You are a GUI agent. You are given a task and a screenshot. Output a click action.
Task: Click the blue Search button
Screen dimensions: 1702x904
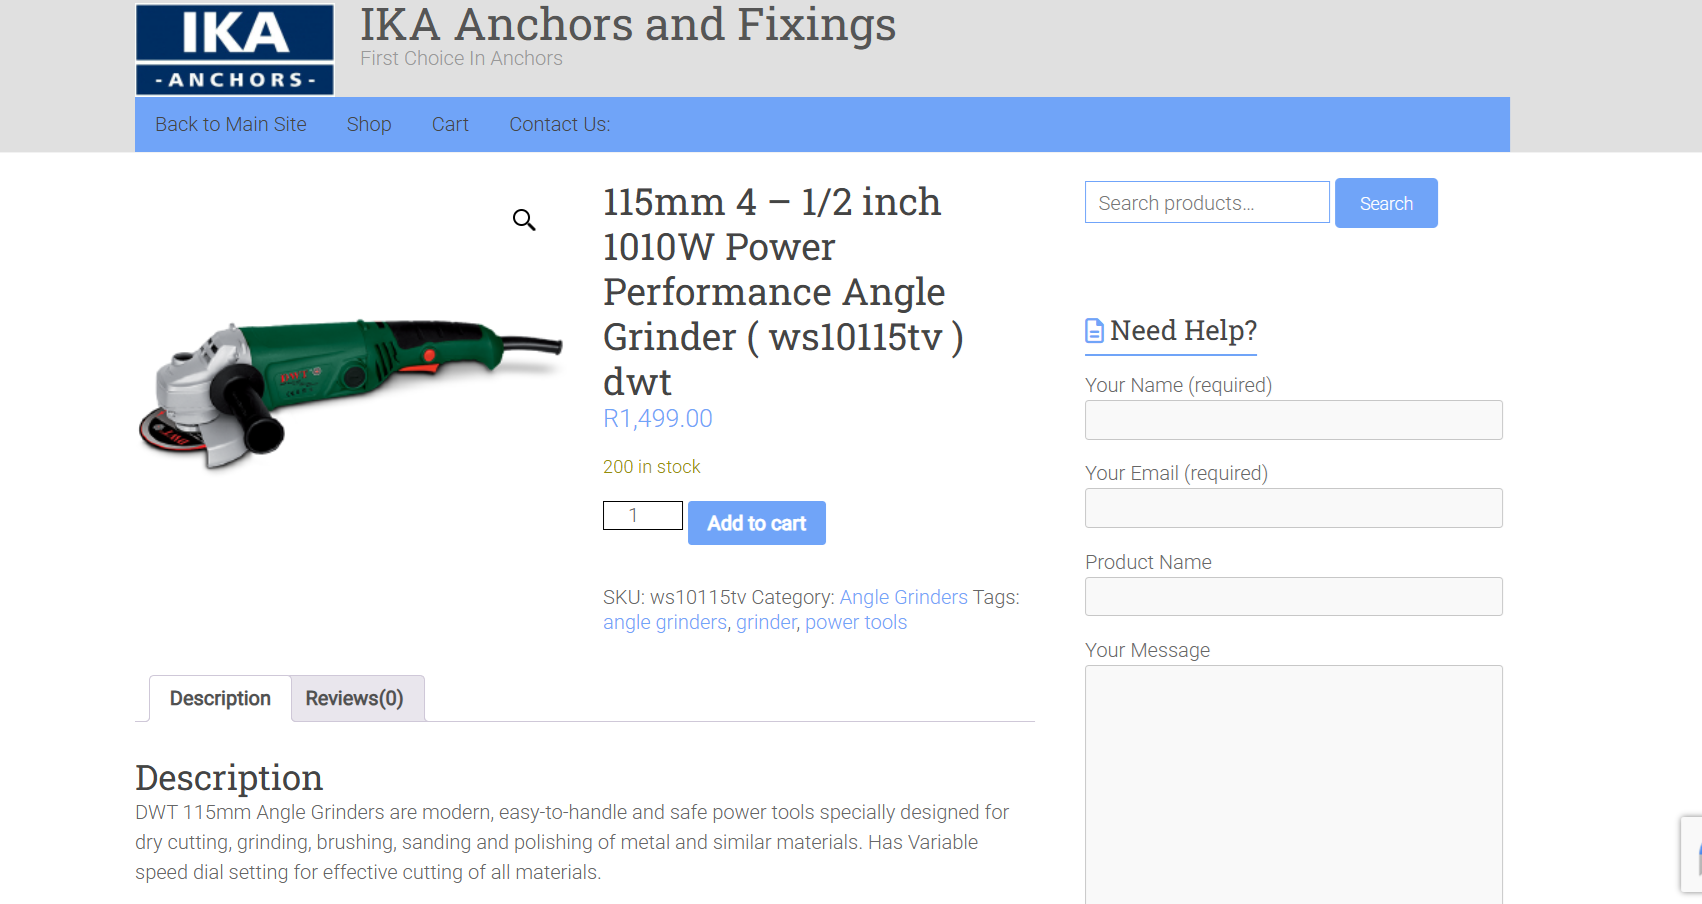point(1386,203)
